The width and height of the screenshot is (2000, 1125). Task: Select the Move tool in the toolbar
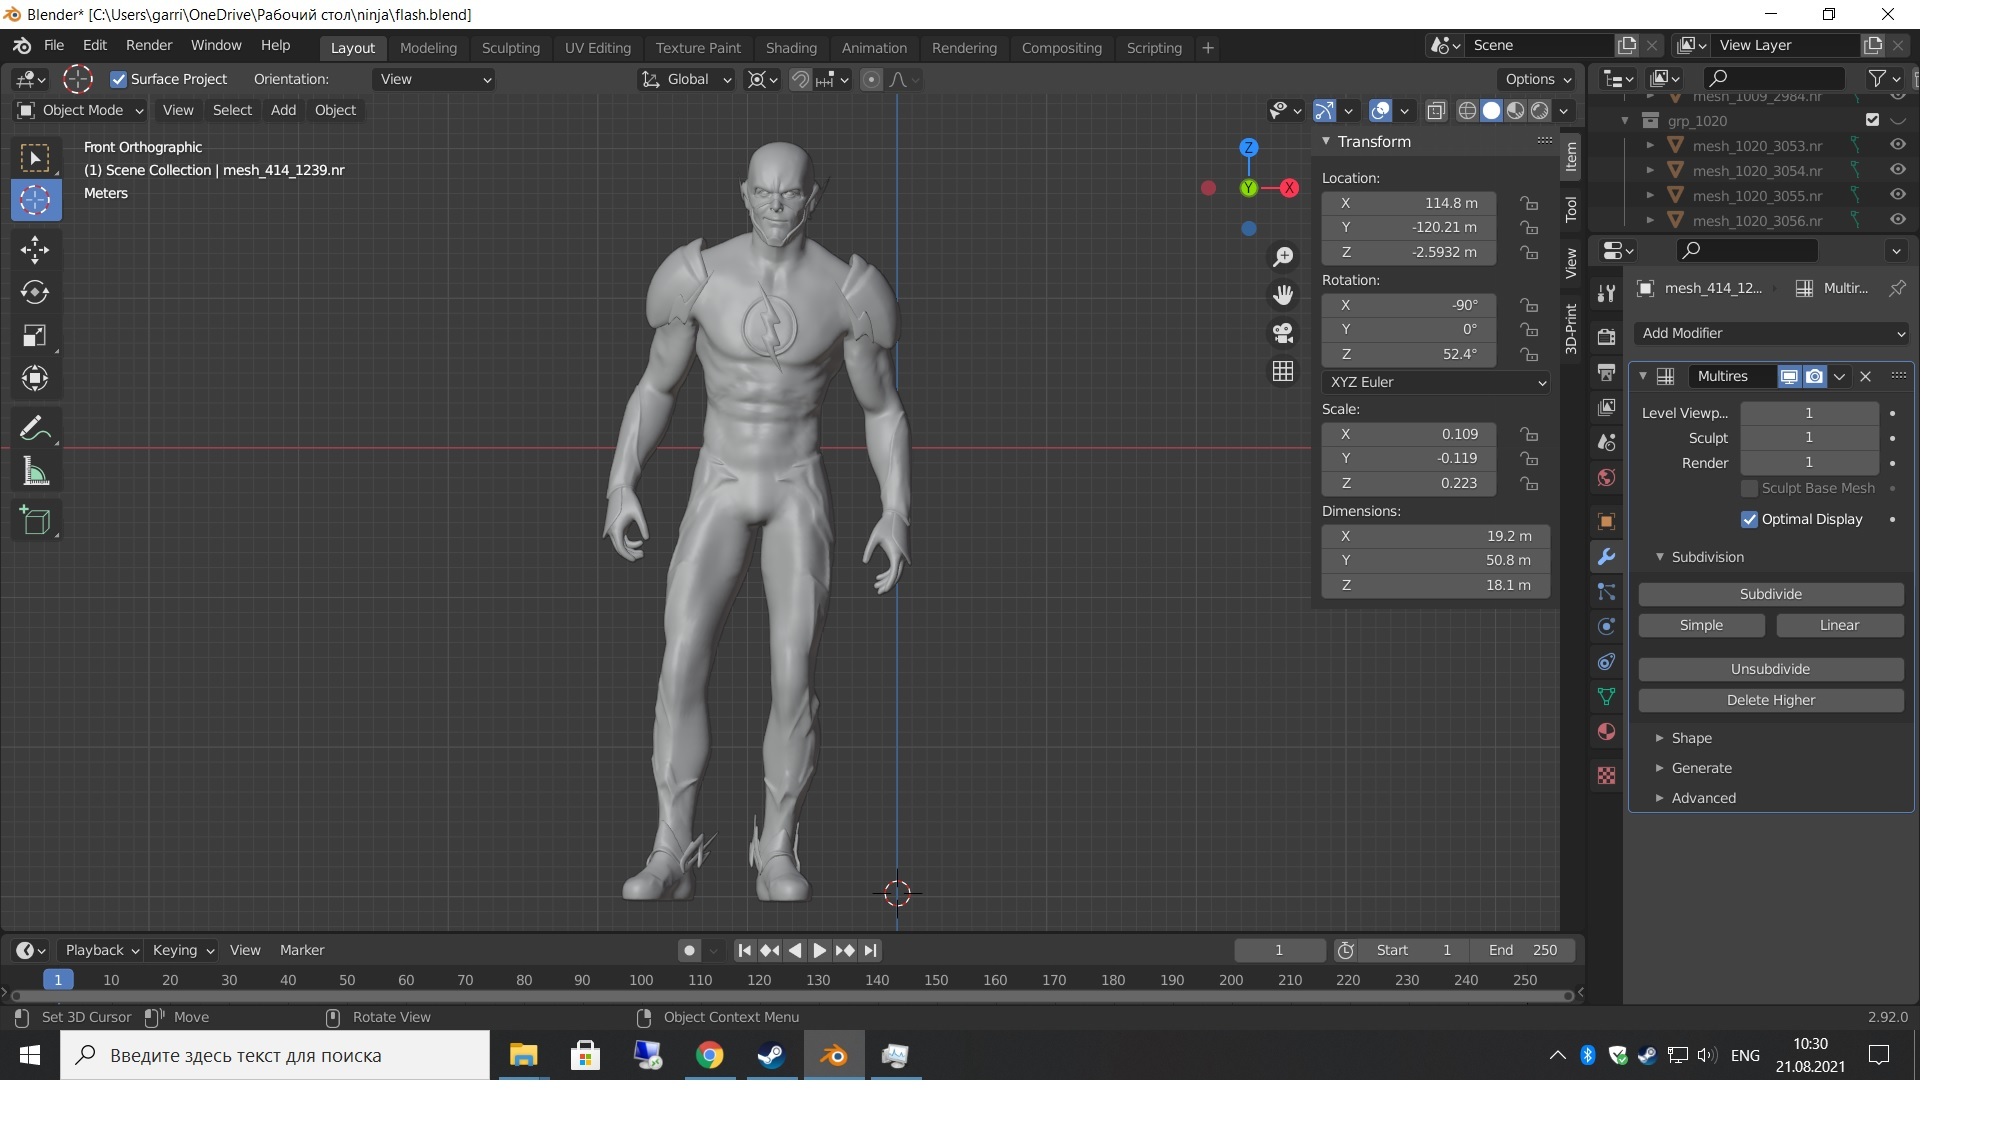(x=35, y=250)
